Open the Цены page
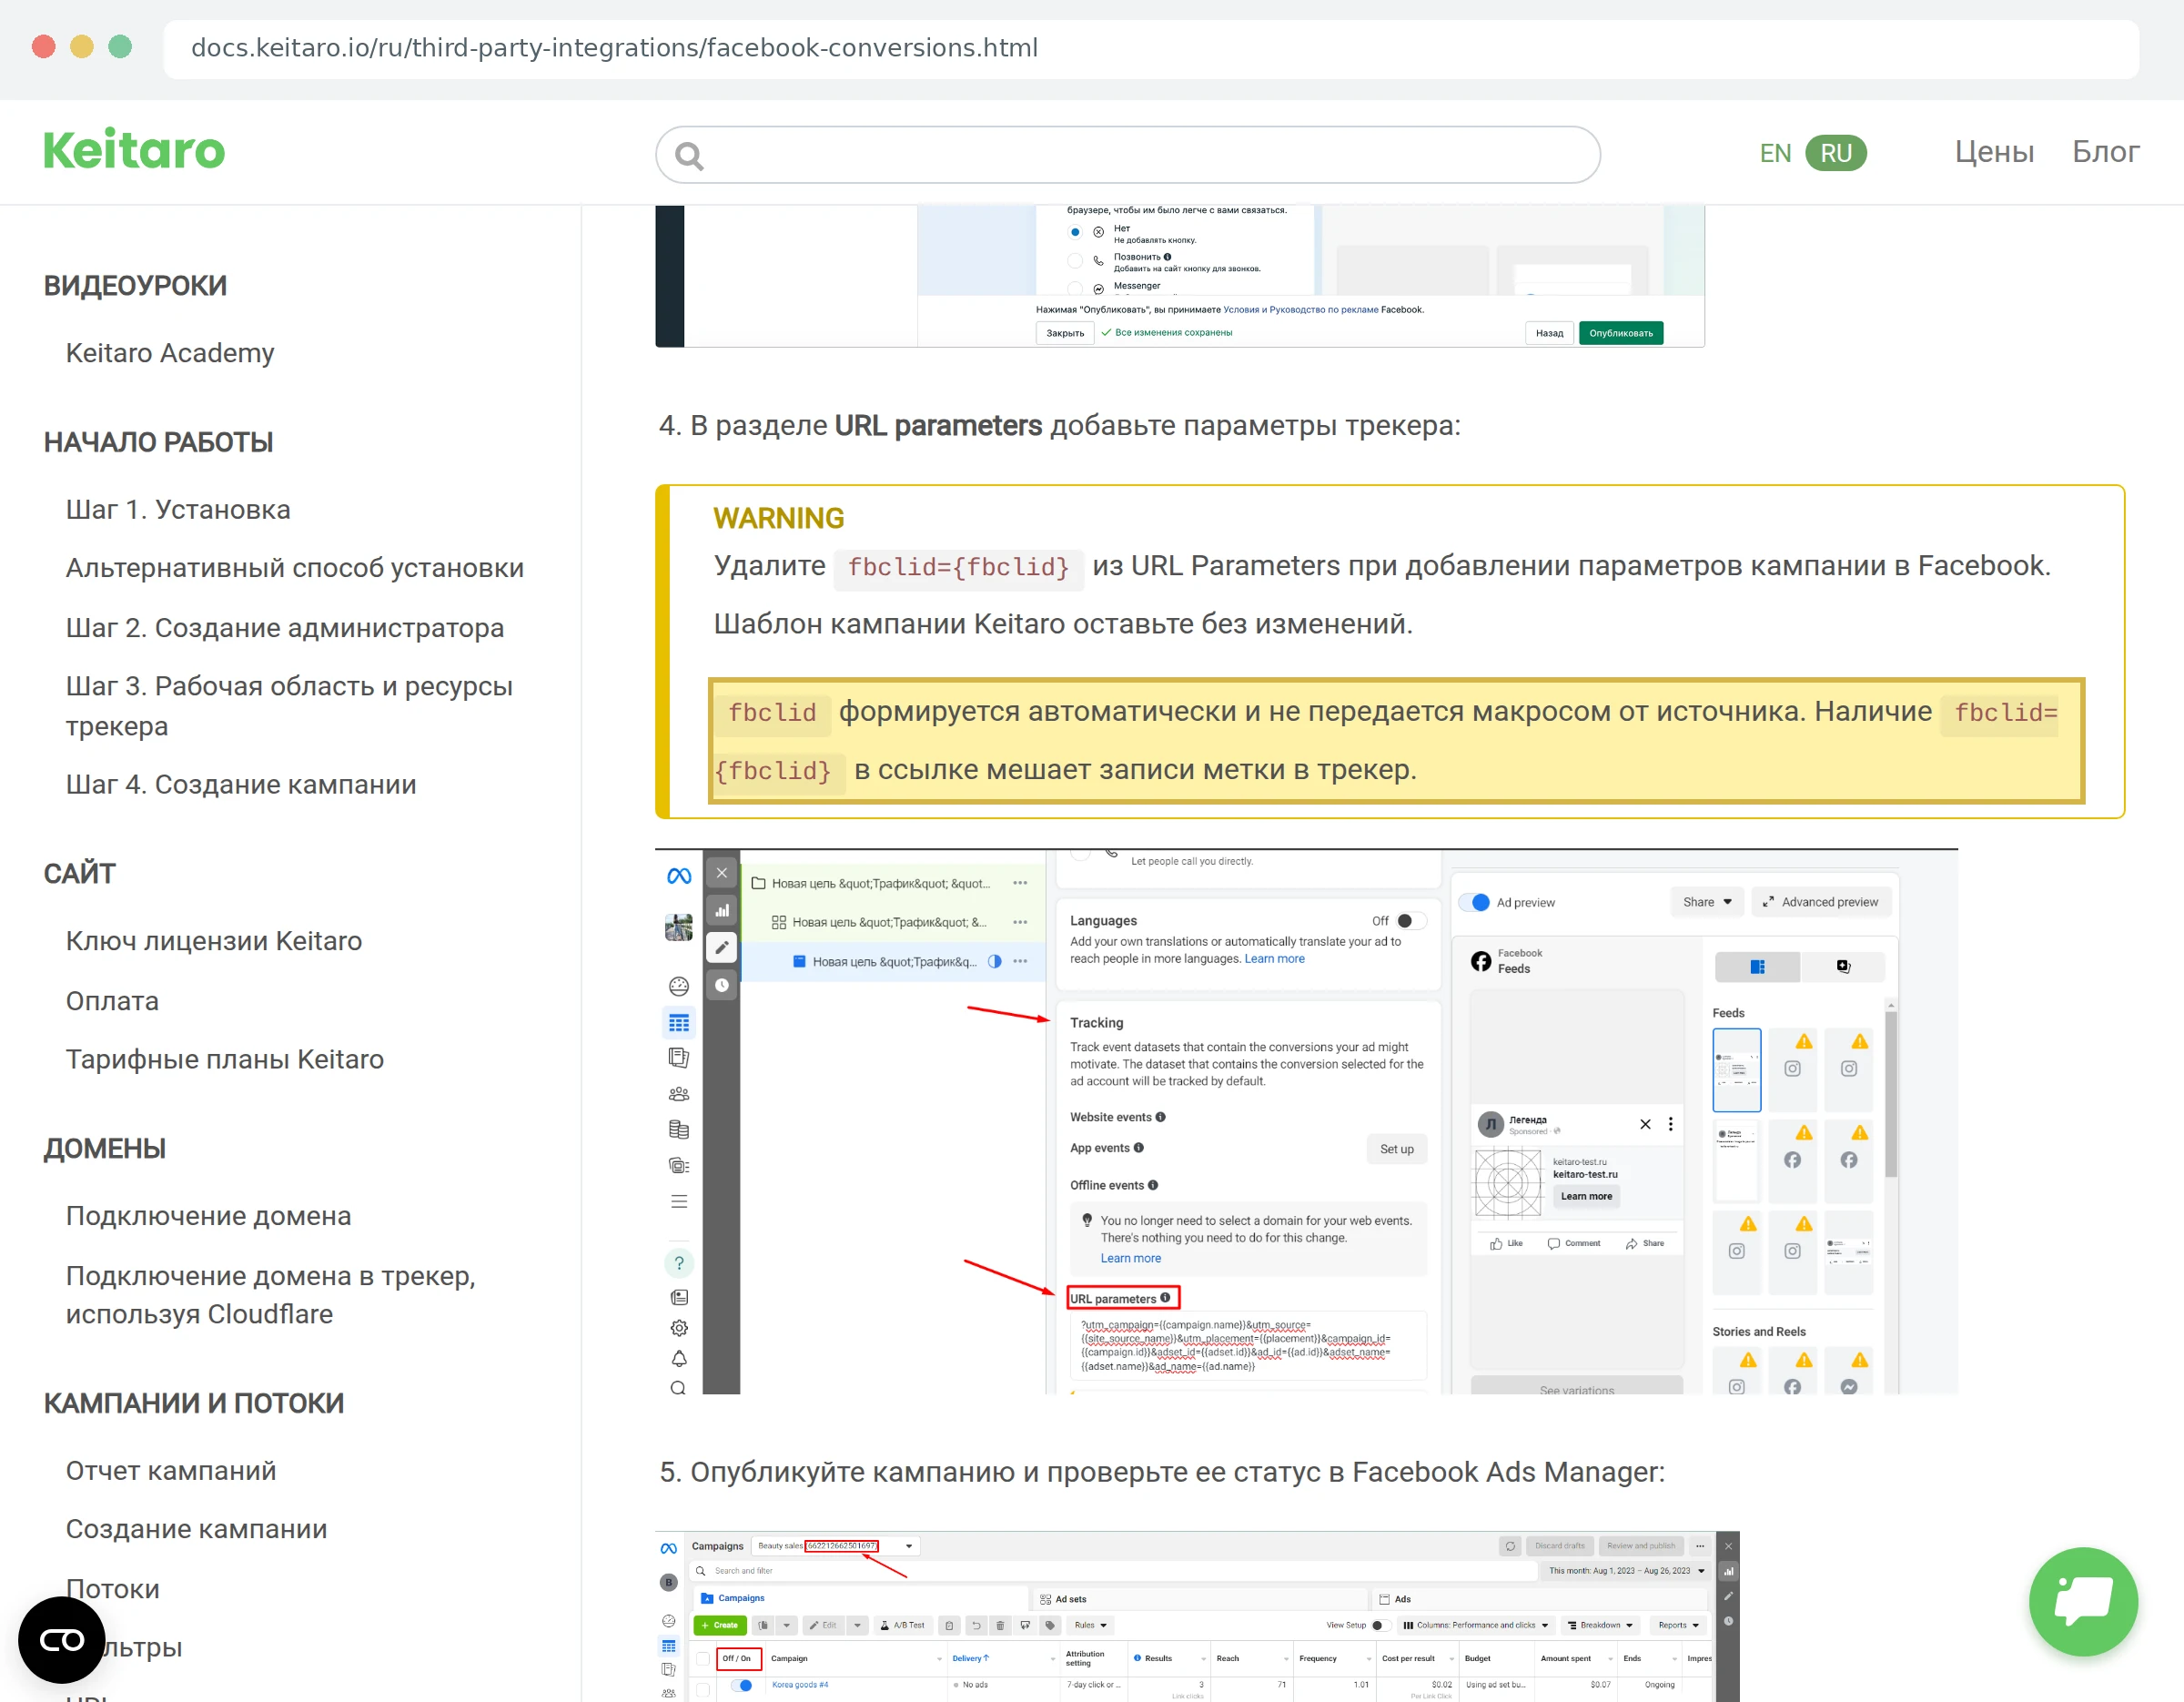The height and width of the screenshot is (1702, 2184). [1994, 152]
